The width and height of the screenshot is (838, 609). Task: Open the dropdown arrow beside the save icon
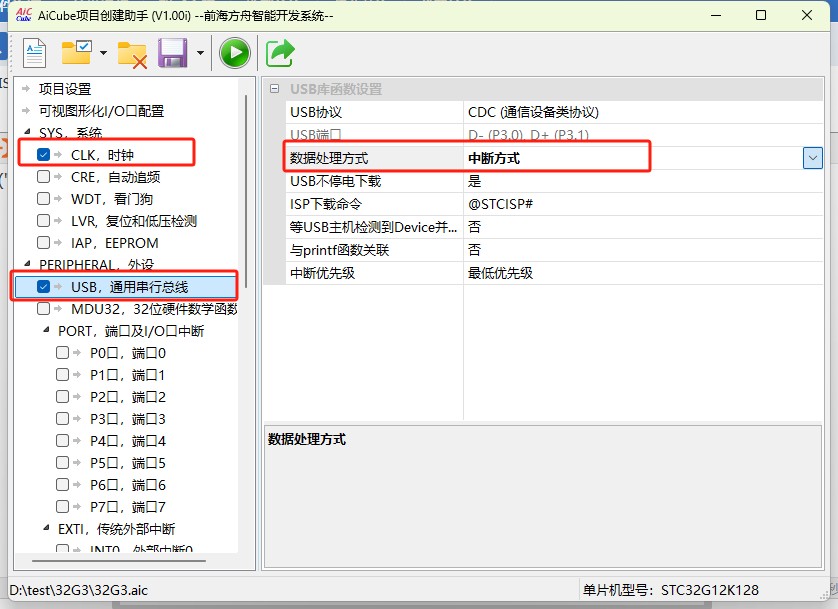[x=200, y=53]
